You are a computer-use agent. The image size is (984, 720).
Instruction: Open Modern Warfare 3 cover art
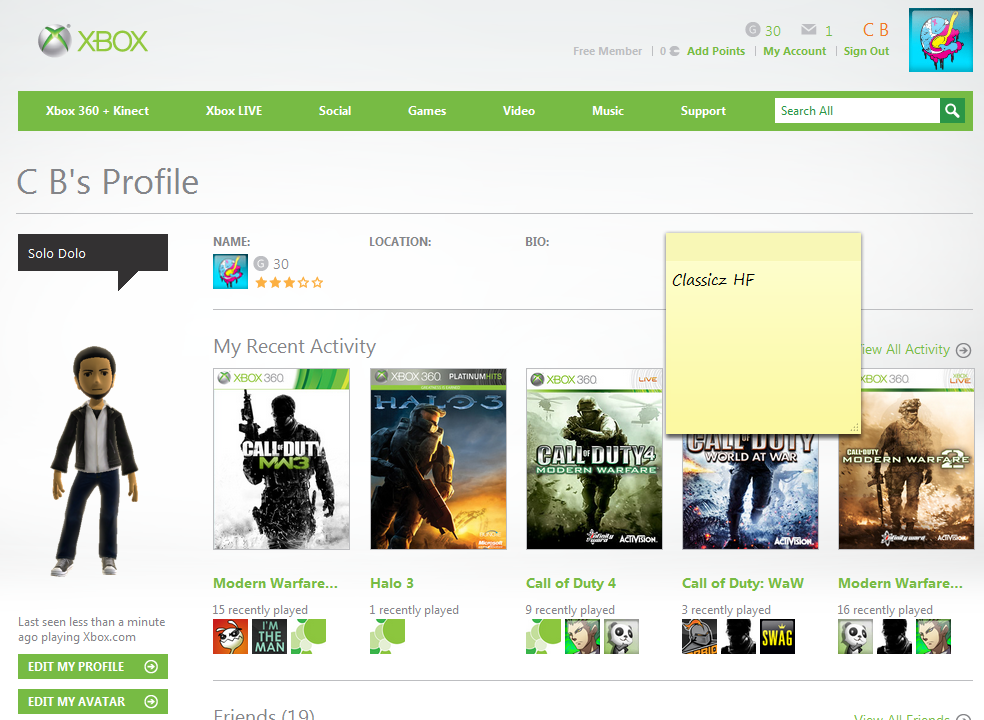pyautogui.click(x=281, y=459)
